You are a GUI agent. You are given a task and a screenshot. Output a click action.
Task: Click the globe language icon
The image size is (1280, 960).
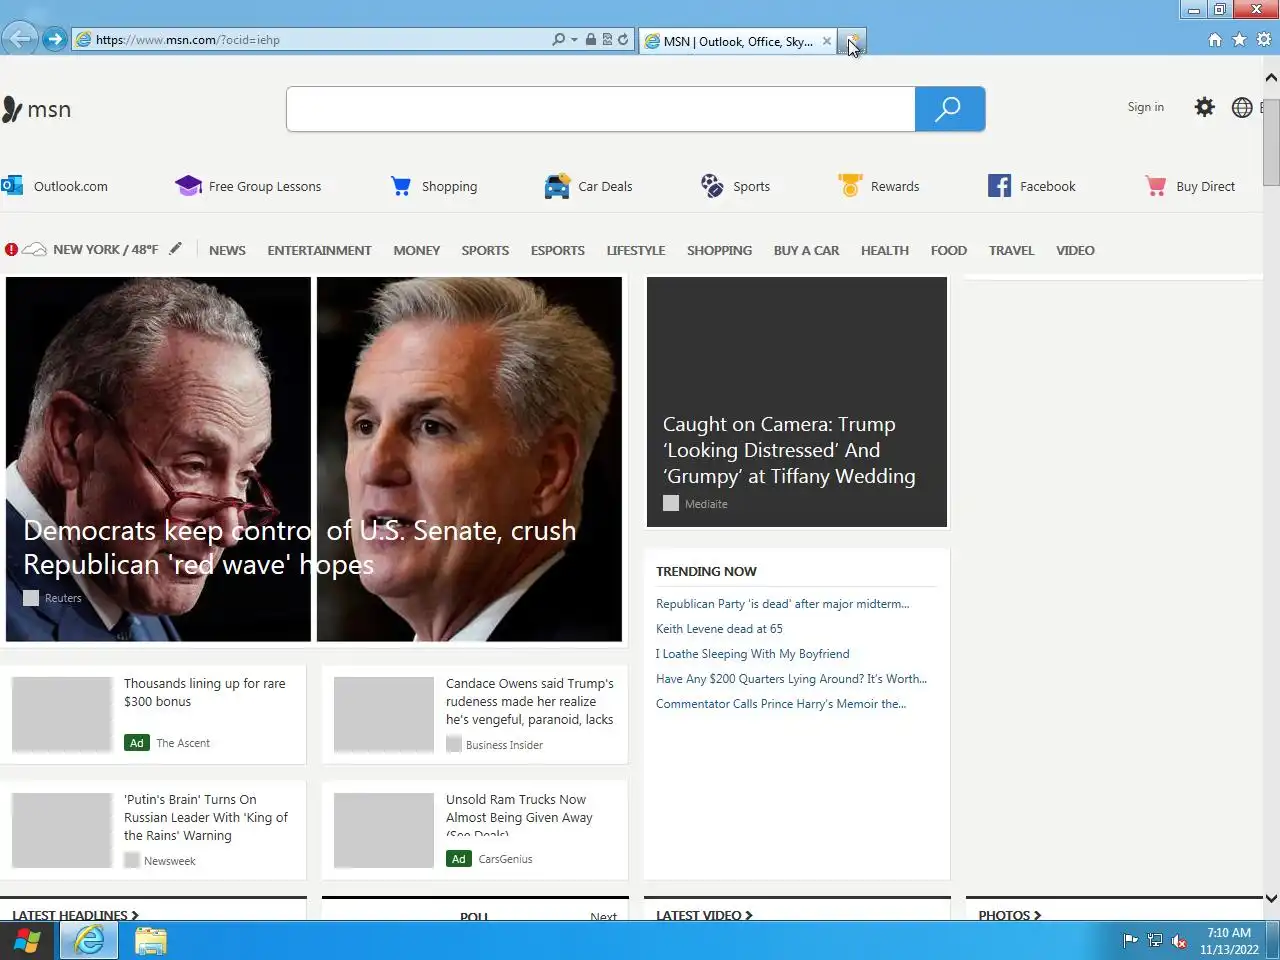(1242, 107)
